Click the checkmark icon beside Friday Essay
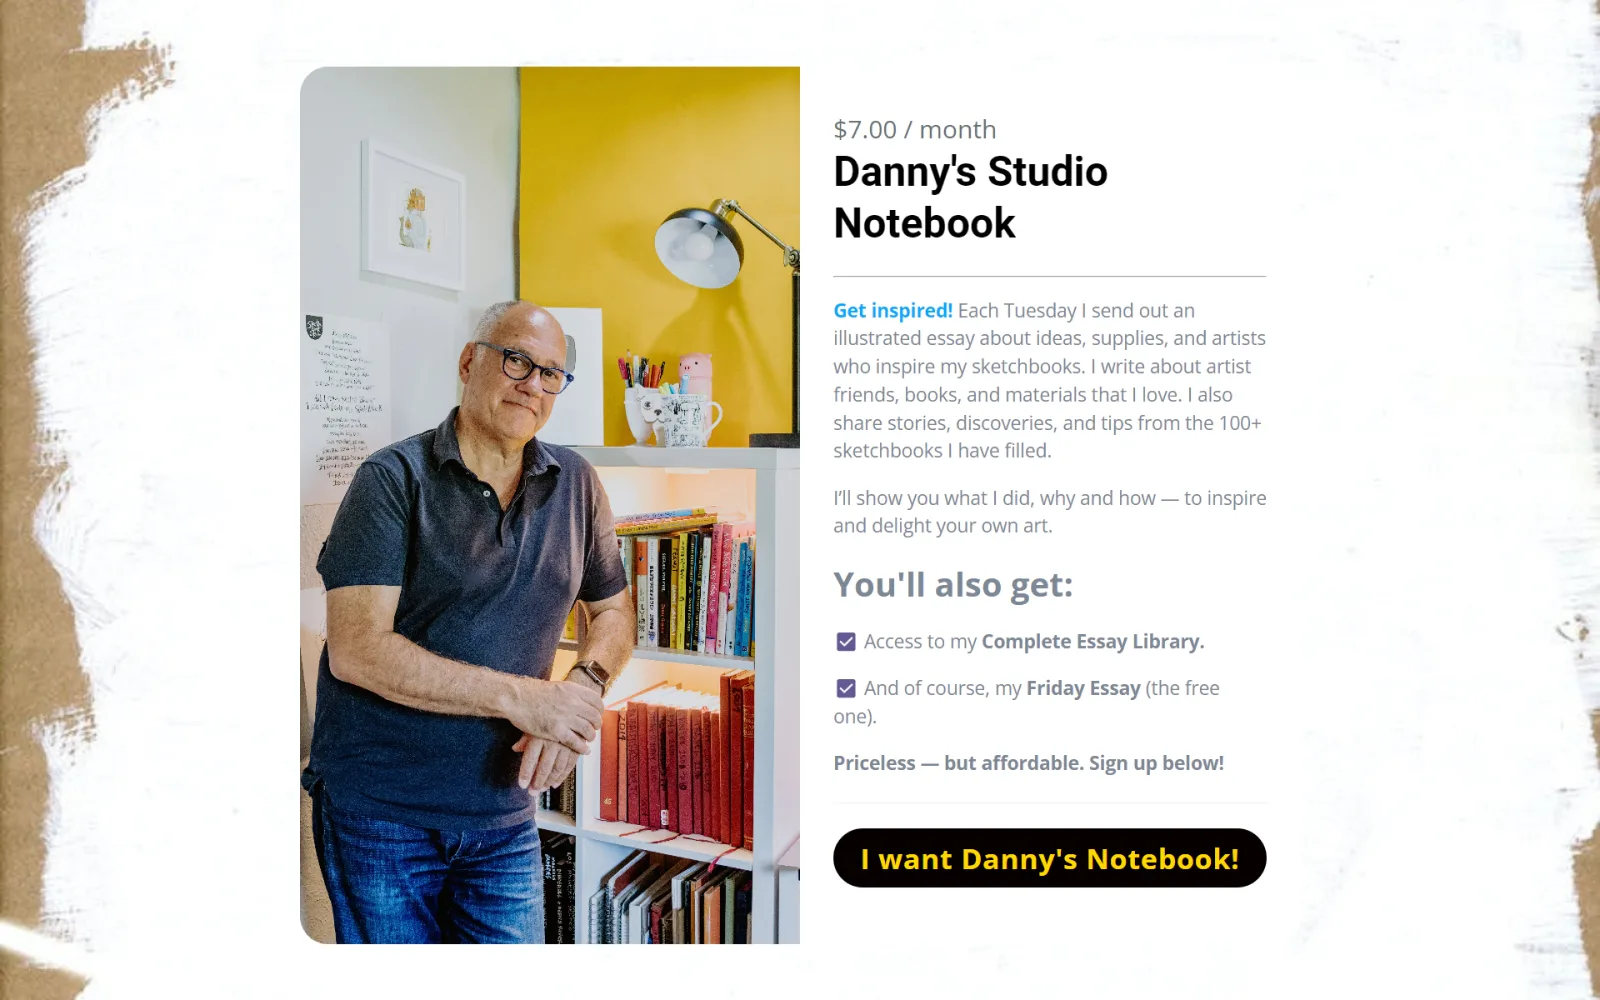 (846, 688)
